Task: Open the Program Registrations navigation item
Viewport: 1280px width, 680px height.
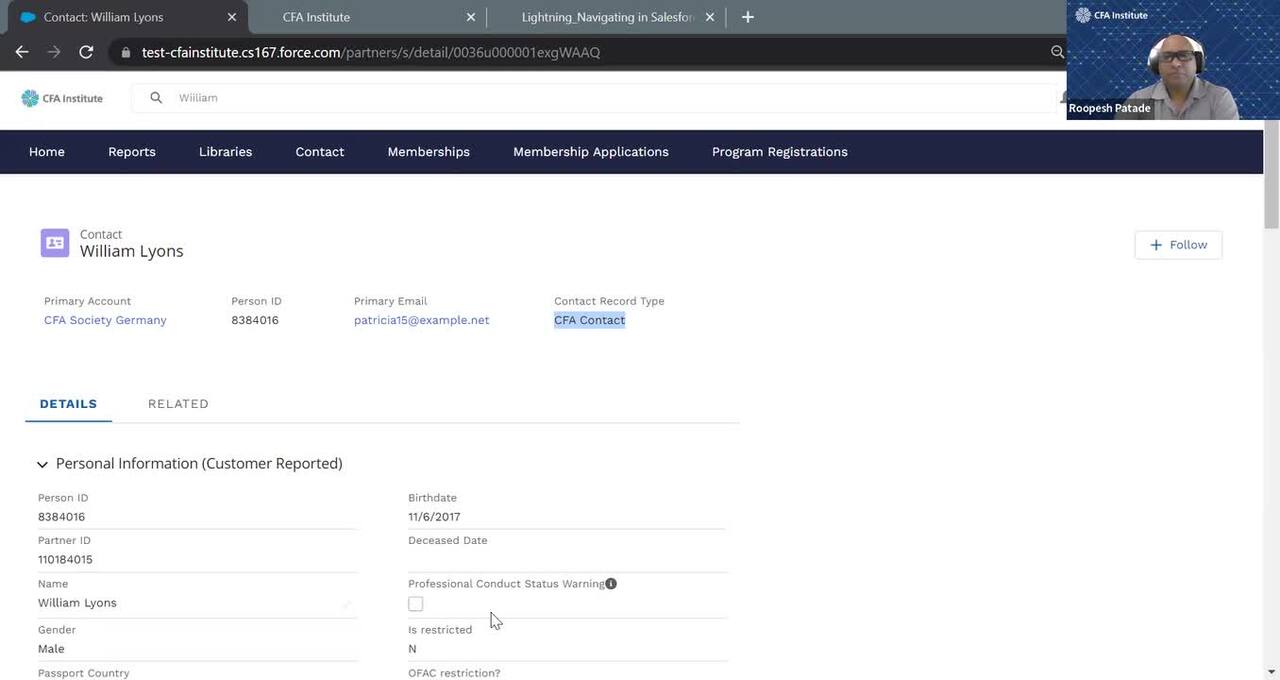Action: coord(780,152)
